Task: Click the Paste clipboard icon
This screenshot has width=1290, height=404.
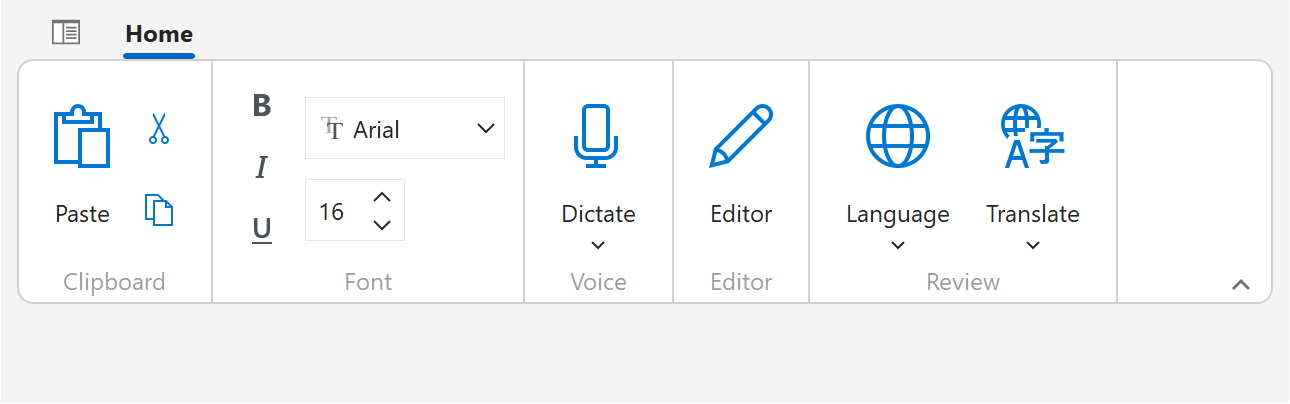Action: pyautogui.click(x=81, y=137)
